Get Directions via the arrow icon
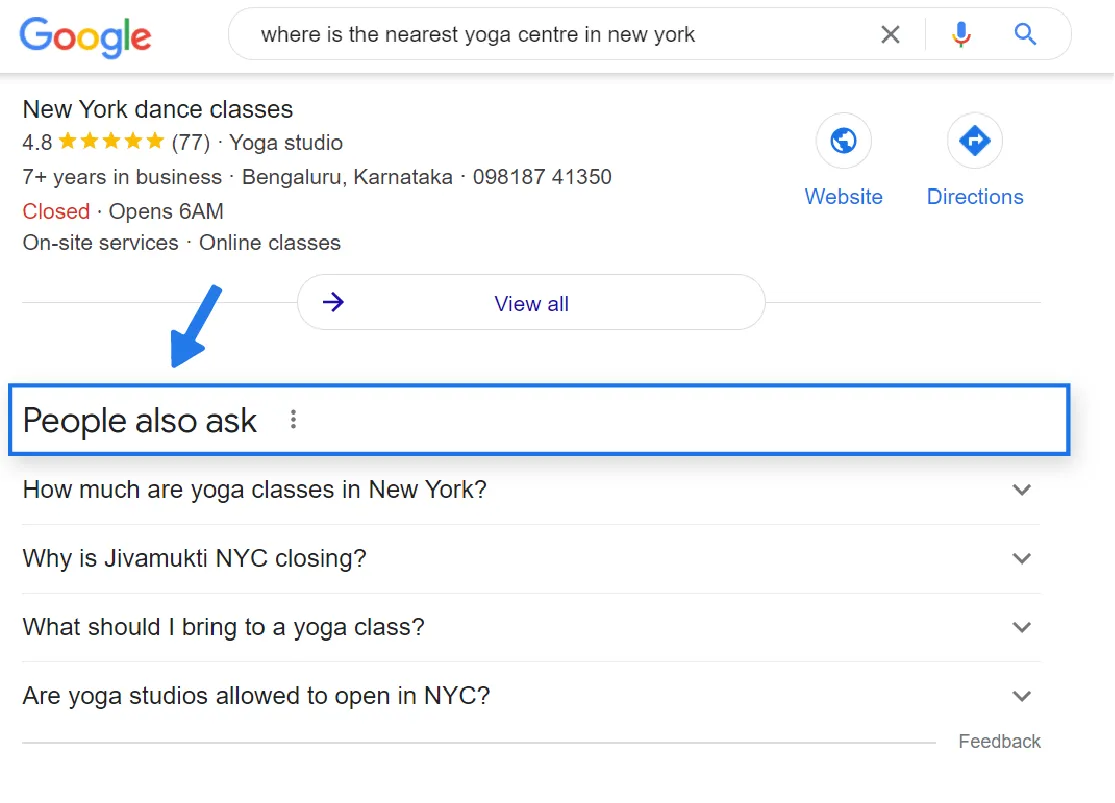 click(x=975, y=141)
